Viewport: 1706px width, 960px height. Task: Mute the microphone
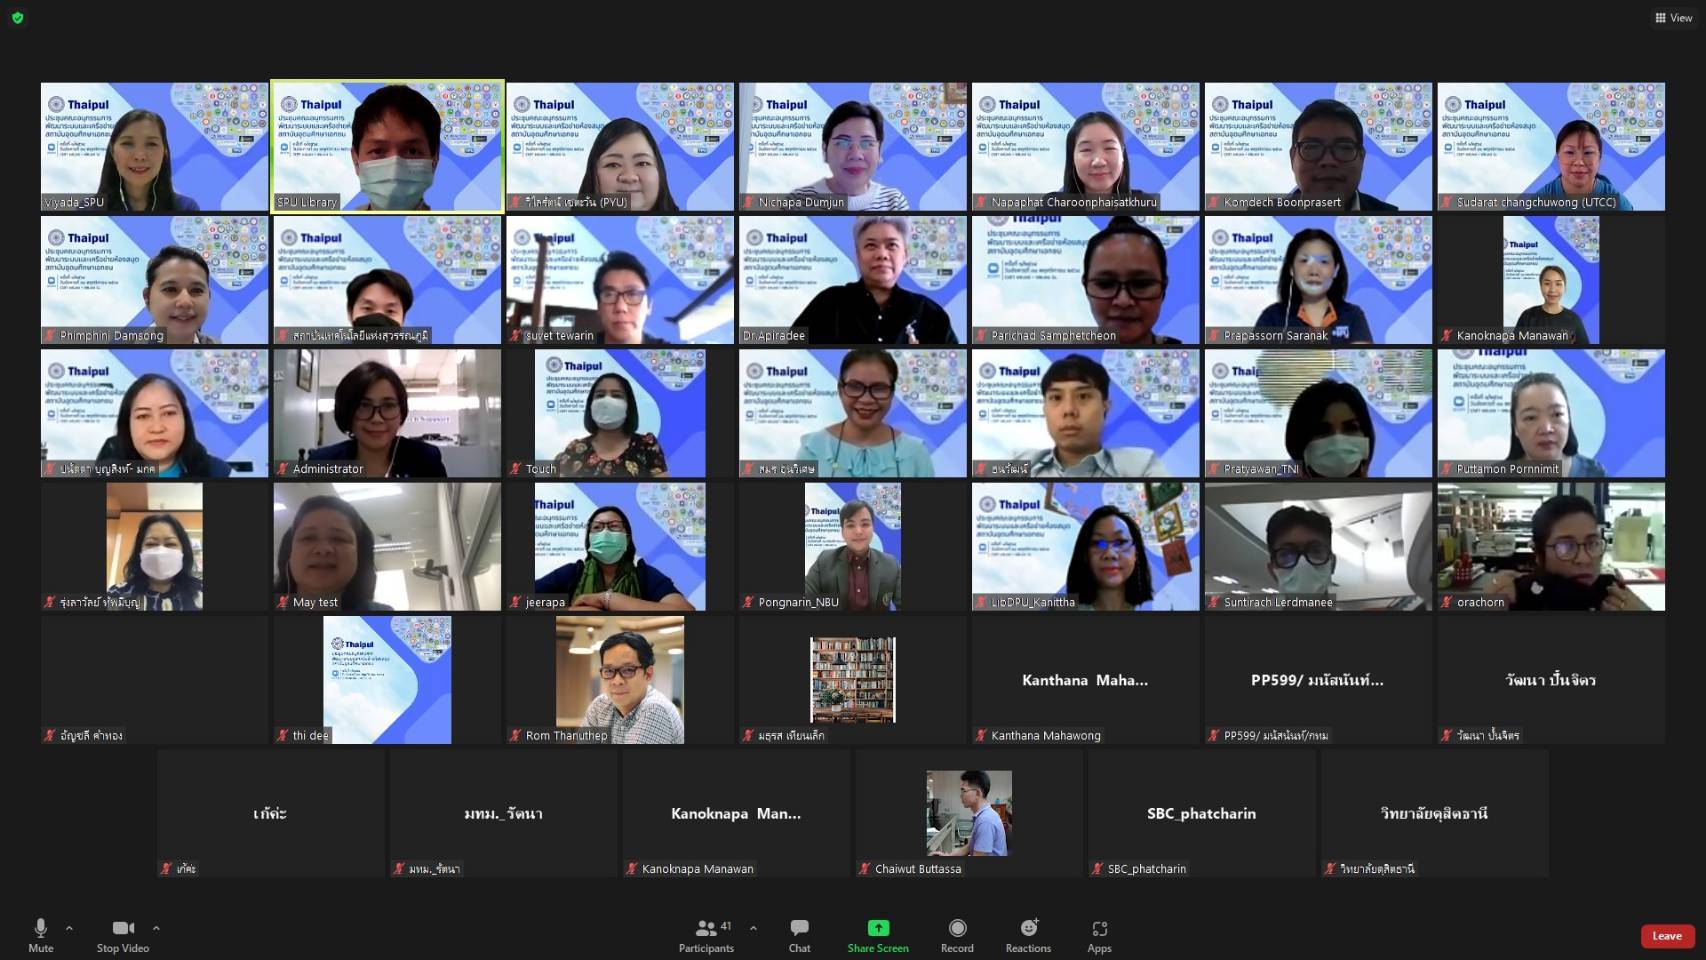(x=40, y=934)
